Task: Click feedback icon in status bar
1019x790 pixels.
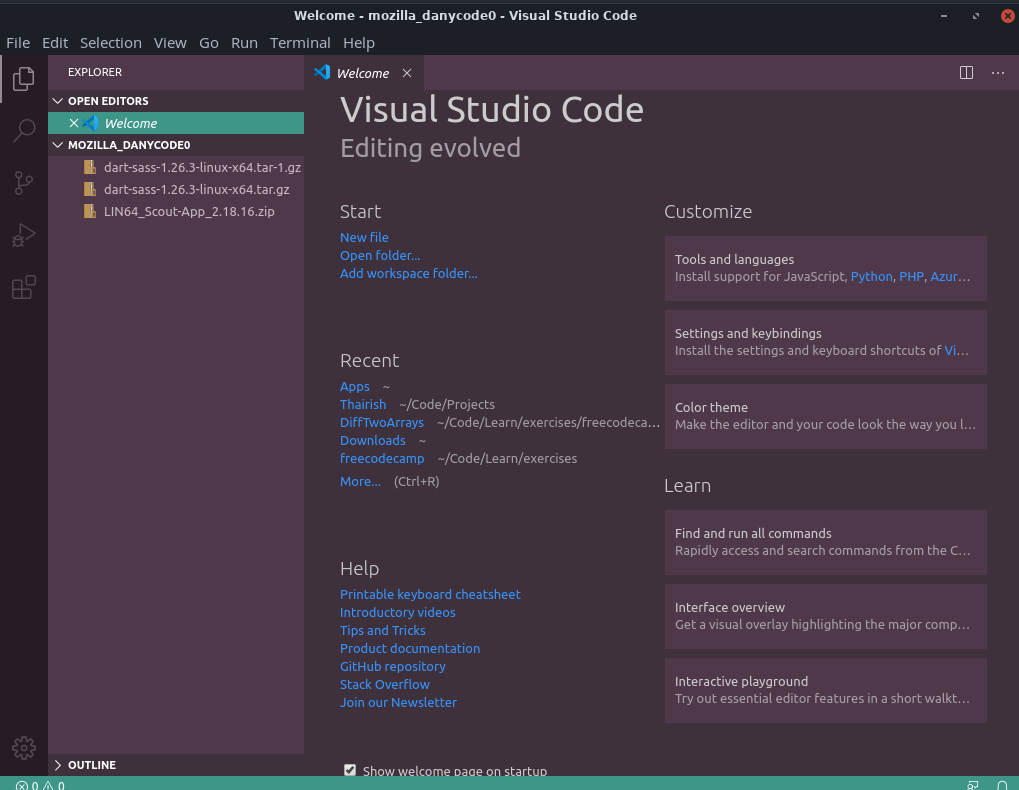Action: tap(972, 785)
